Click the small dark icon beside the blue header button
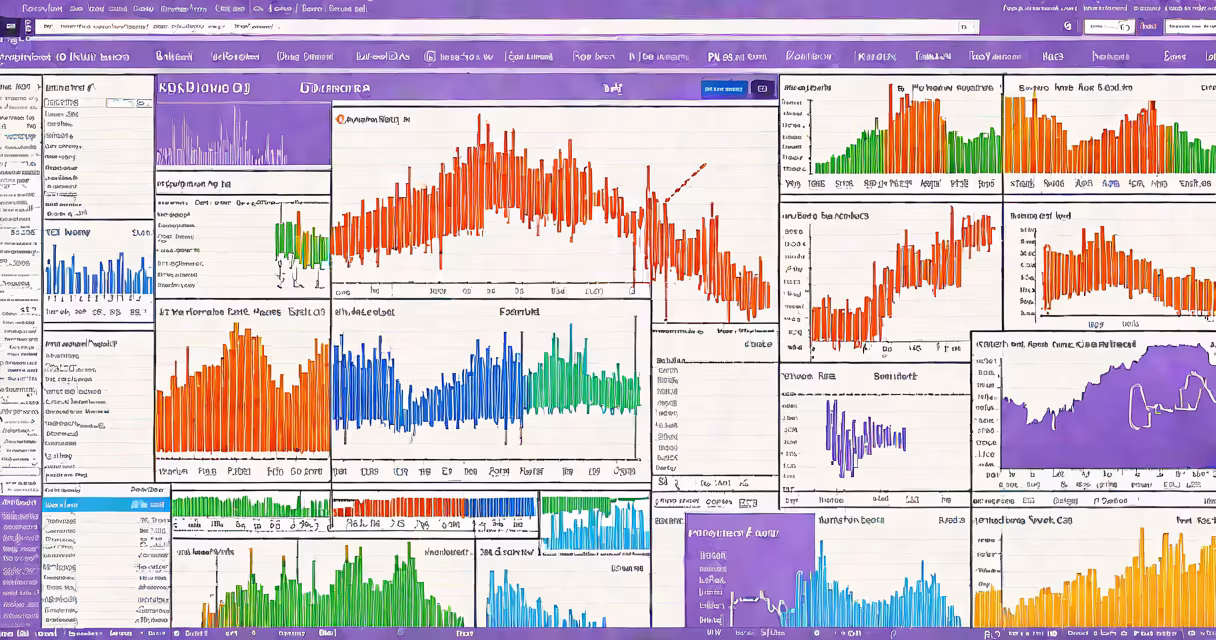 762,89
